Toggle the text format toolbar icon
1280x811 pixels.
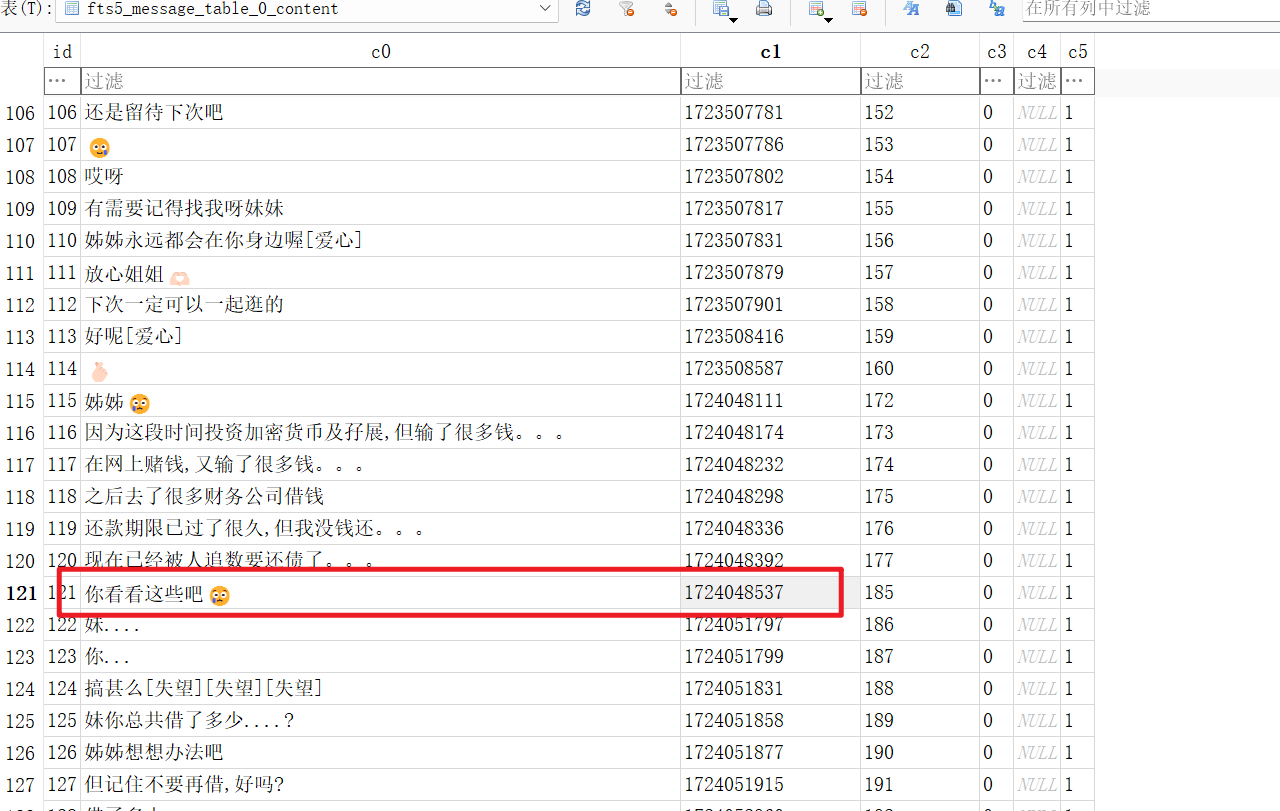[911, 9]
